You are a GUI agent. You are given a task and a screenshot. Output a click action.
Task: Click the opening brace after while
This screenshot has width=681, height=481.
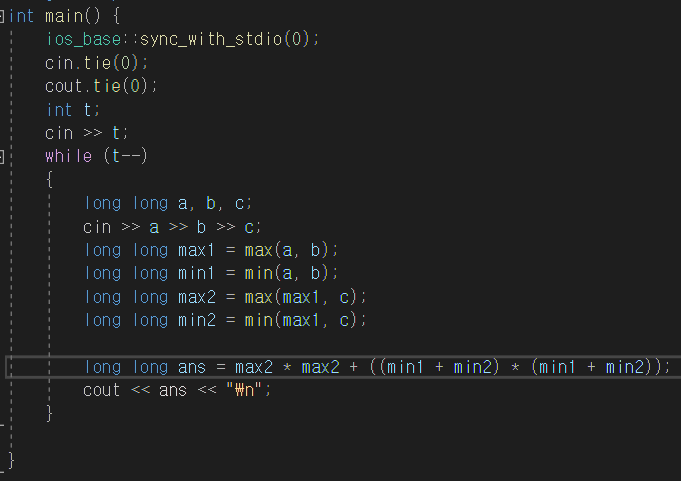(50, 179)
